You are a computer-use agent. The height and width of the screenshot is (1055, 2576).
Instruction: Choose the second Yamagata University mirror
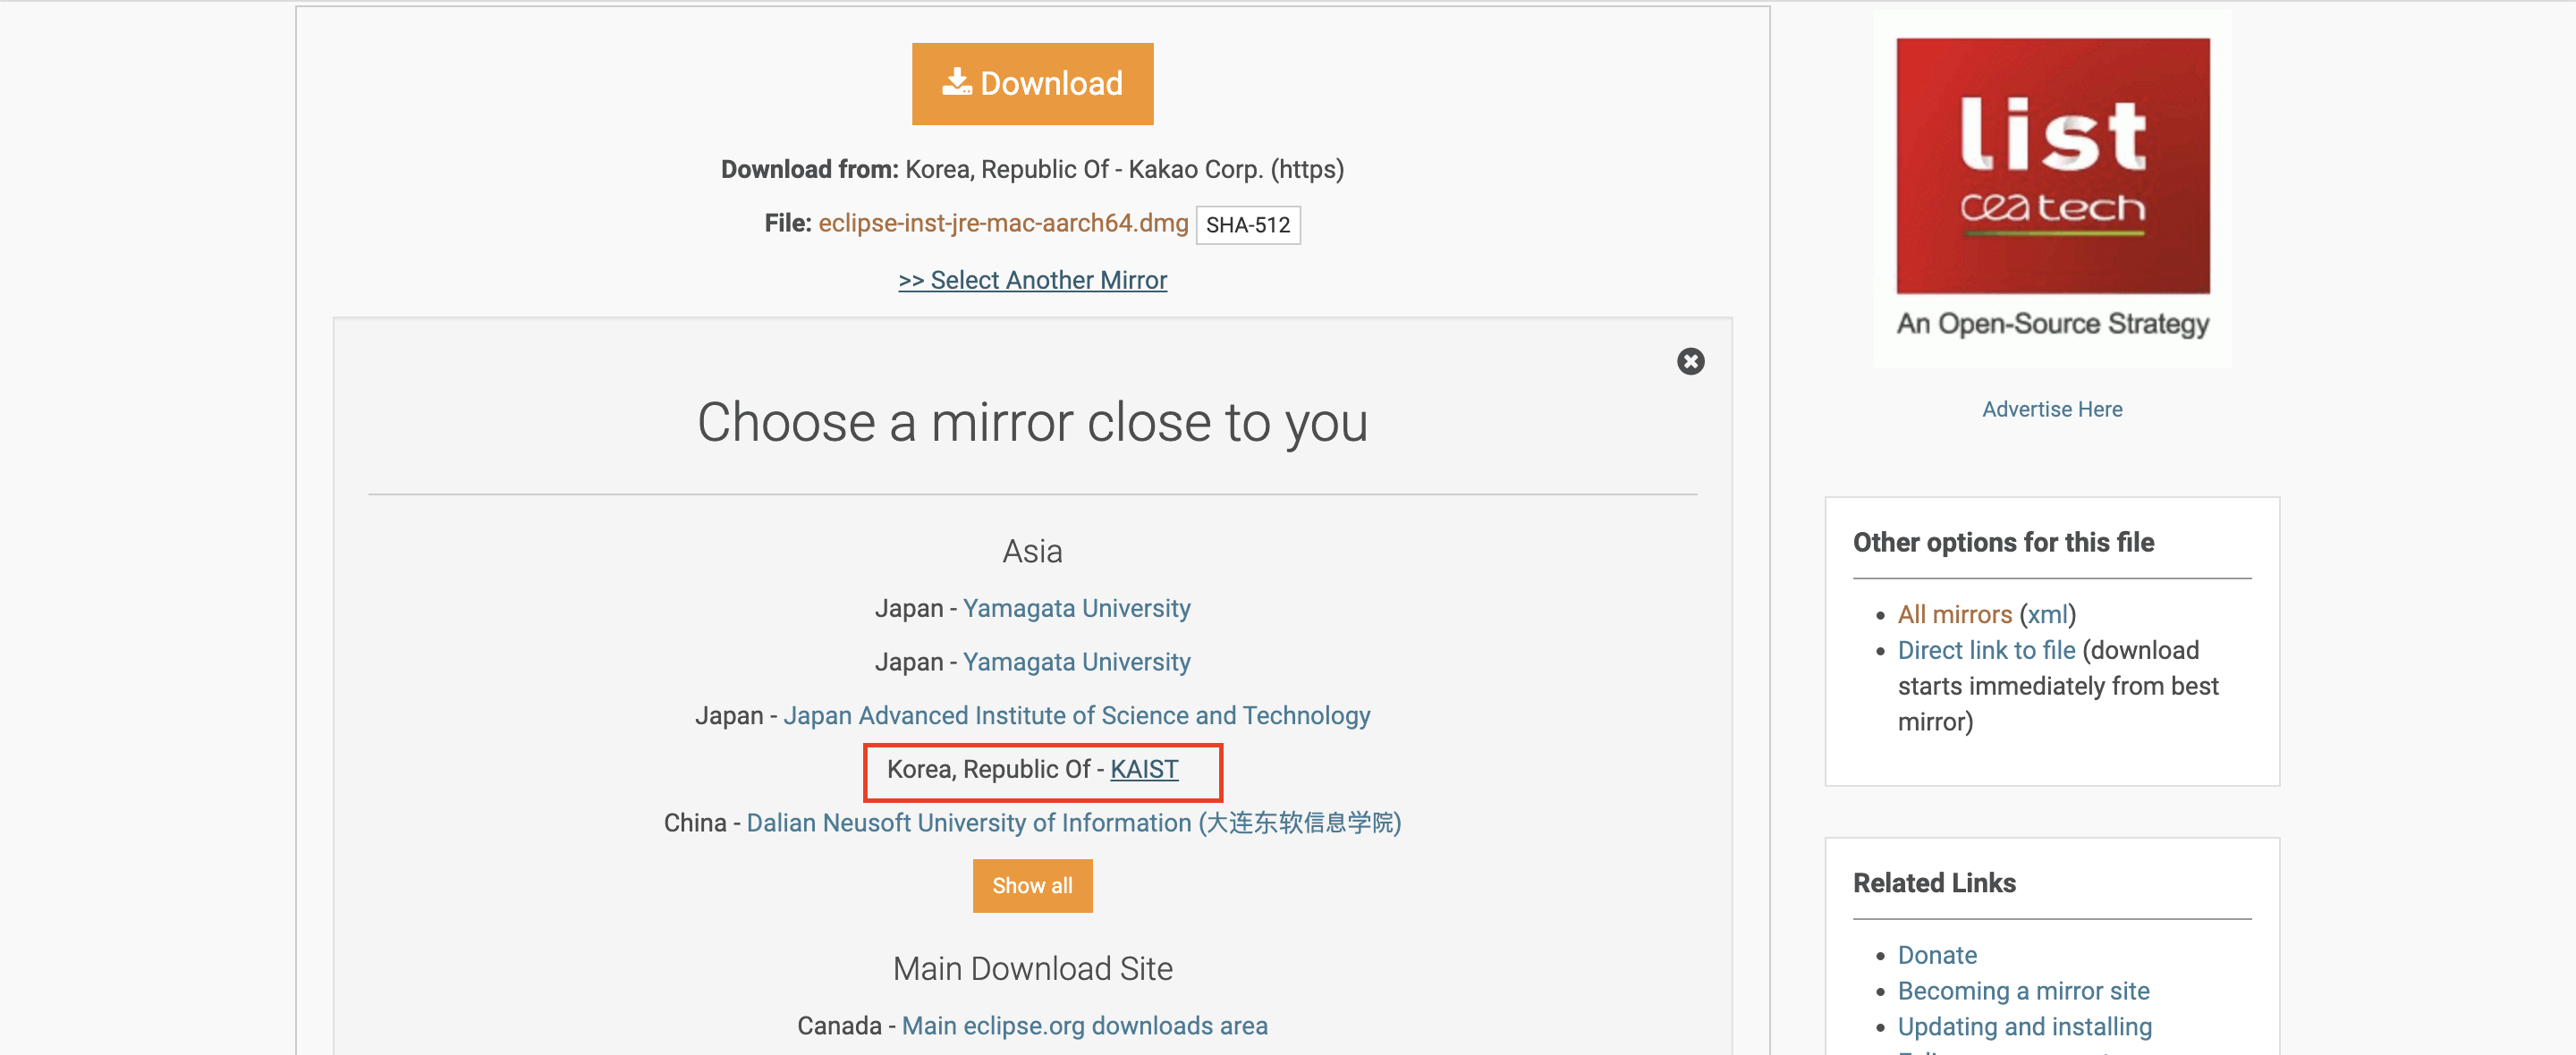tap(1076, 662)
